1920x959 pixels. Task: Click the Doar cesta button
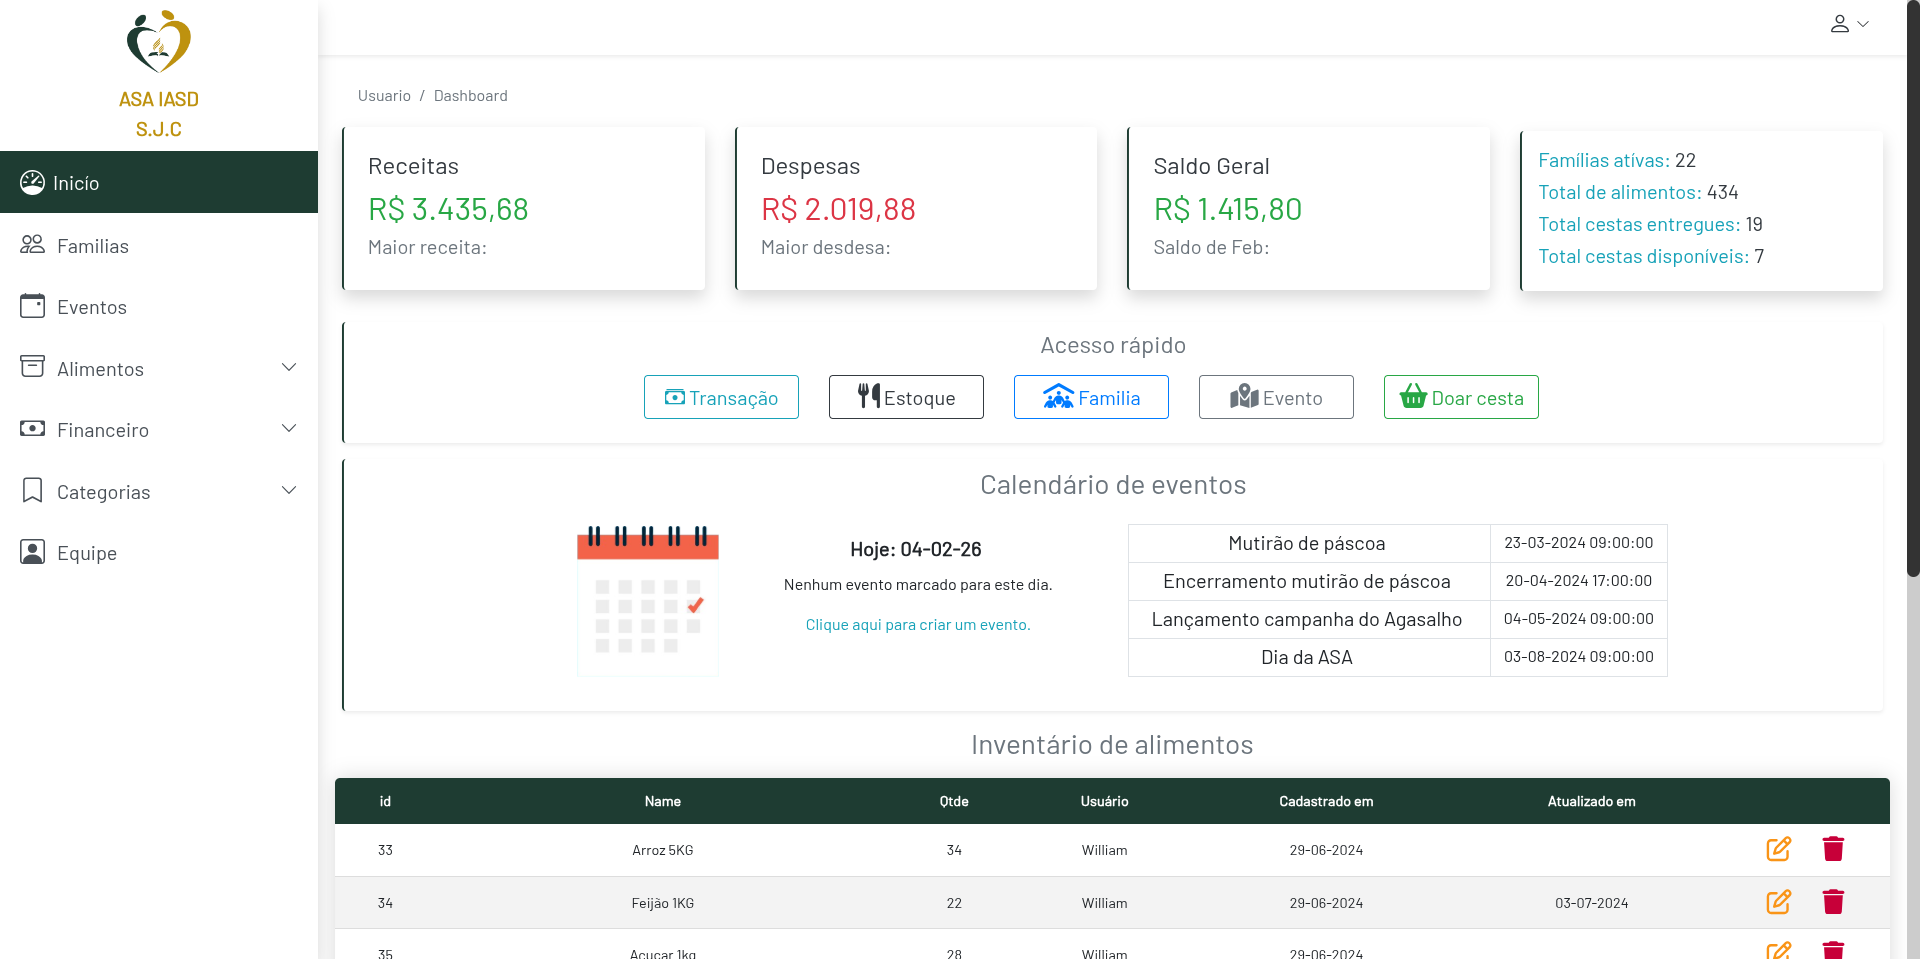point(1460,397)
